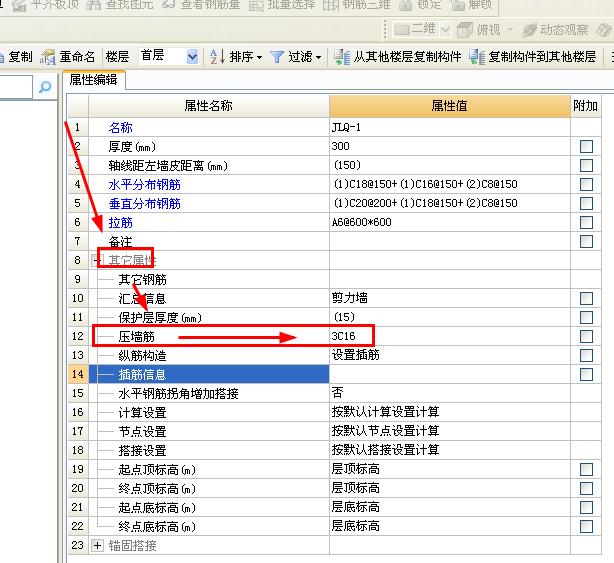Screen dimensions: 614x563
Task: Click the 批量选择 toolbar icon
Action: click(256, 5)
